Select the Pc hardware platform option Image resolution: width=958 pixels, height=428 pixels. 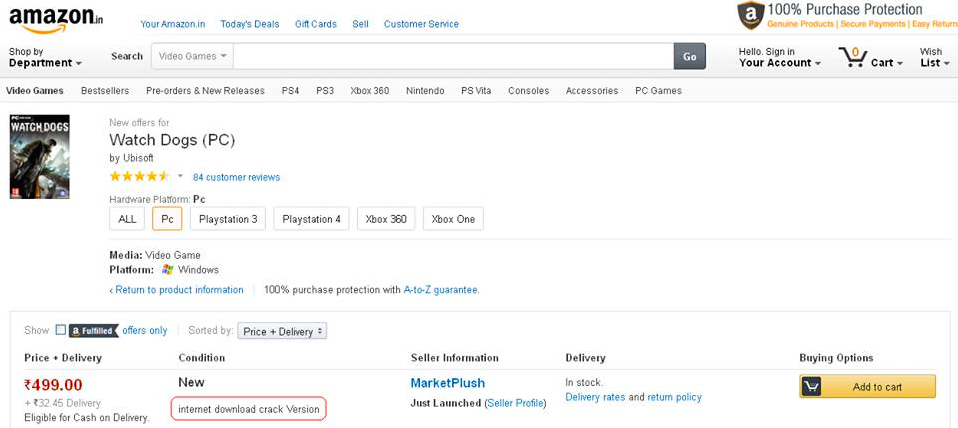[167, 219]
